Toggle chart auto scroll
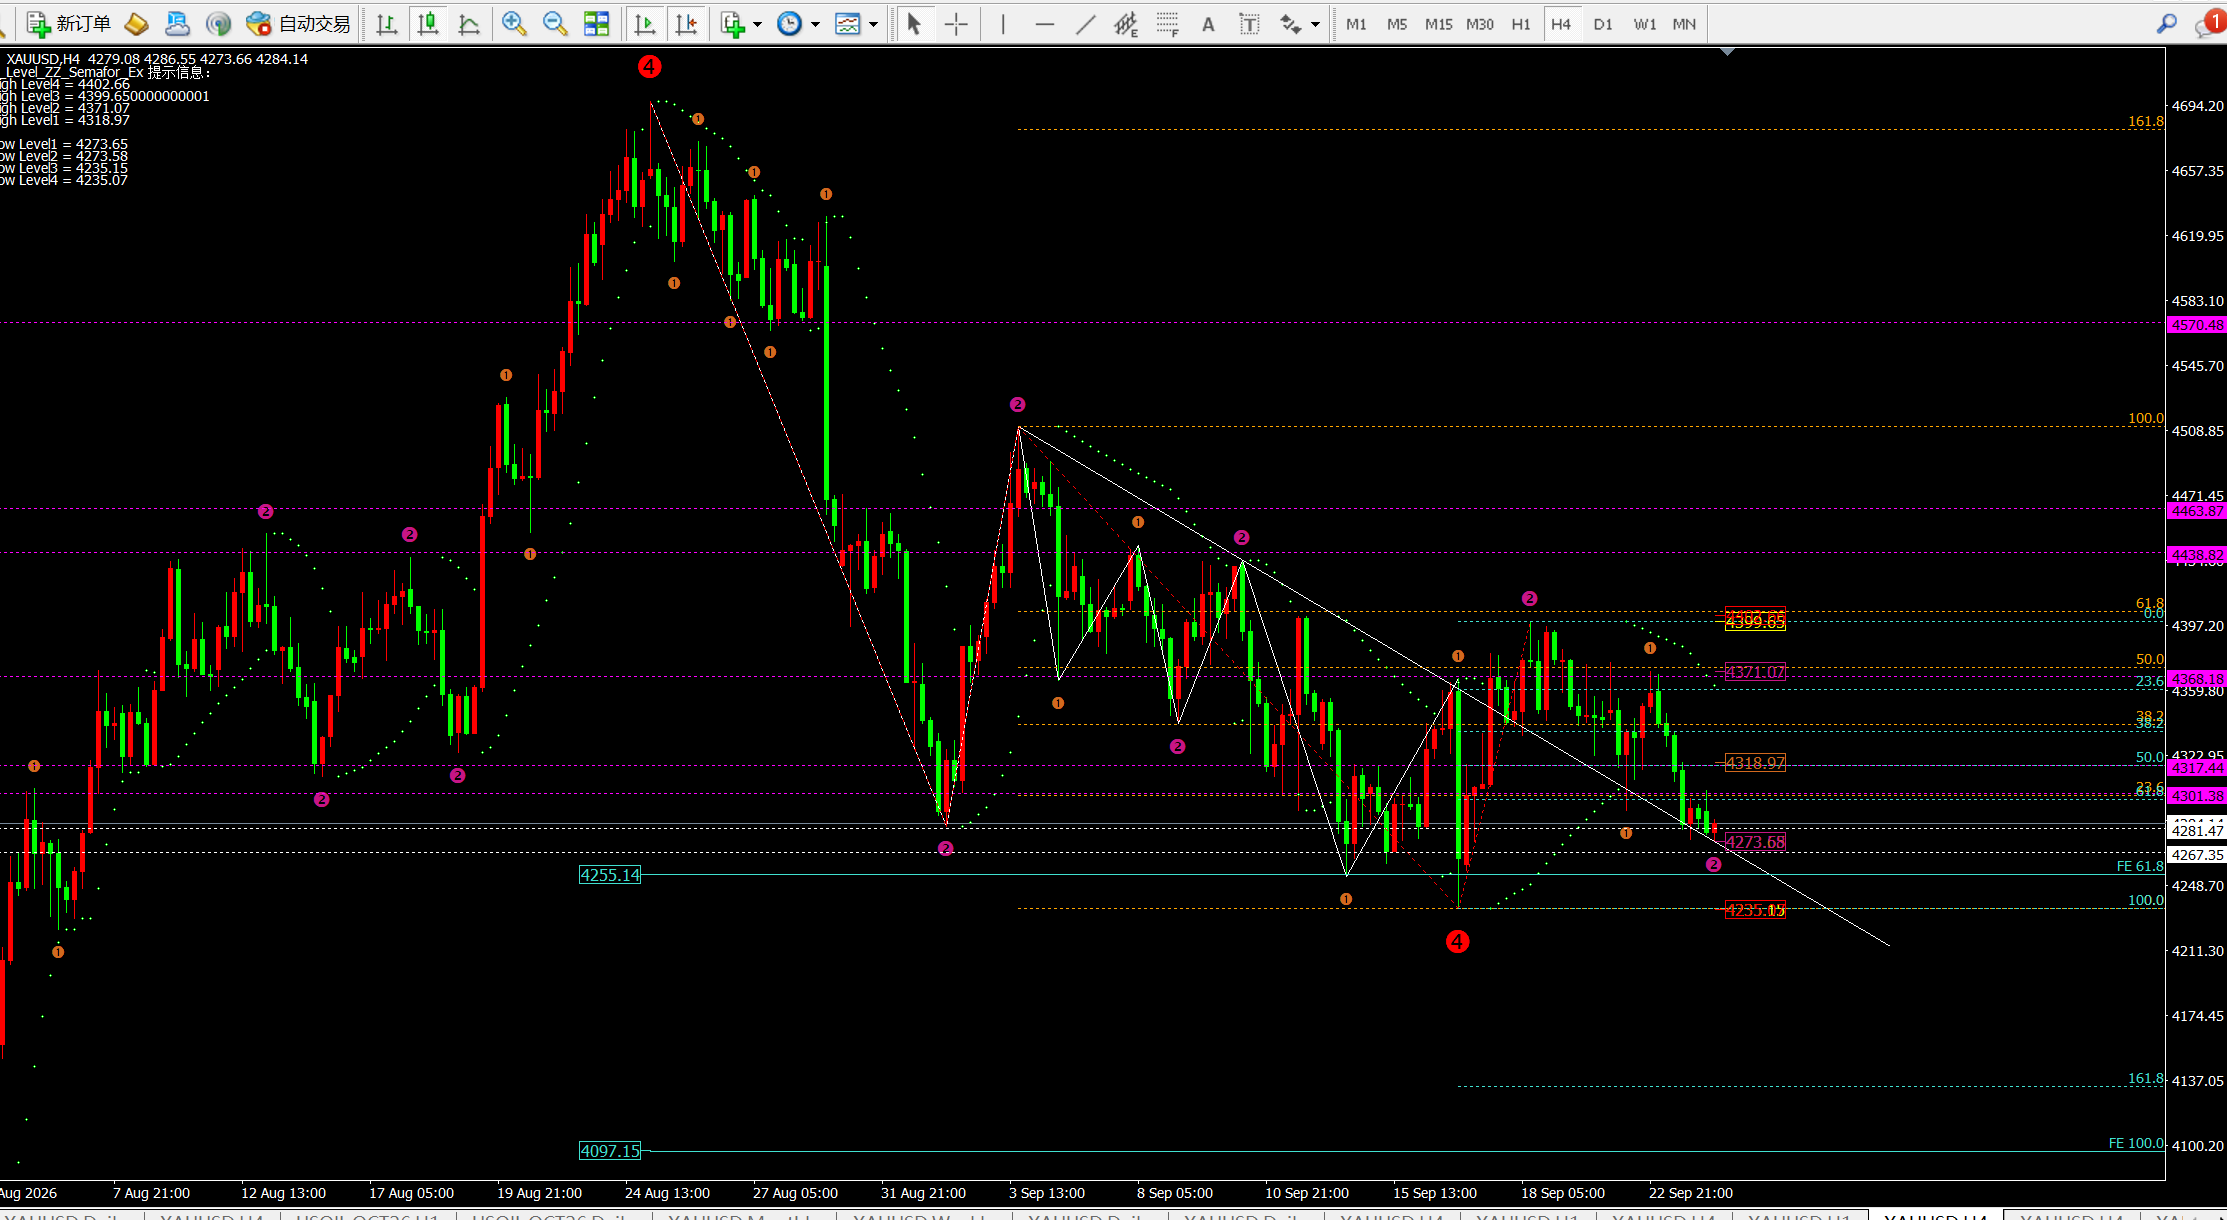2227x1220 pixels. tap(645, 23)
